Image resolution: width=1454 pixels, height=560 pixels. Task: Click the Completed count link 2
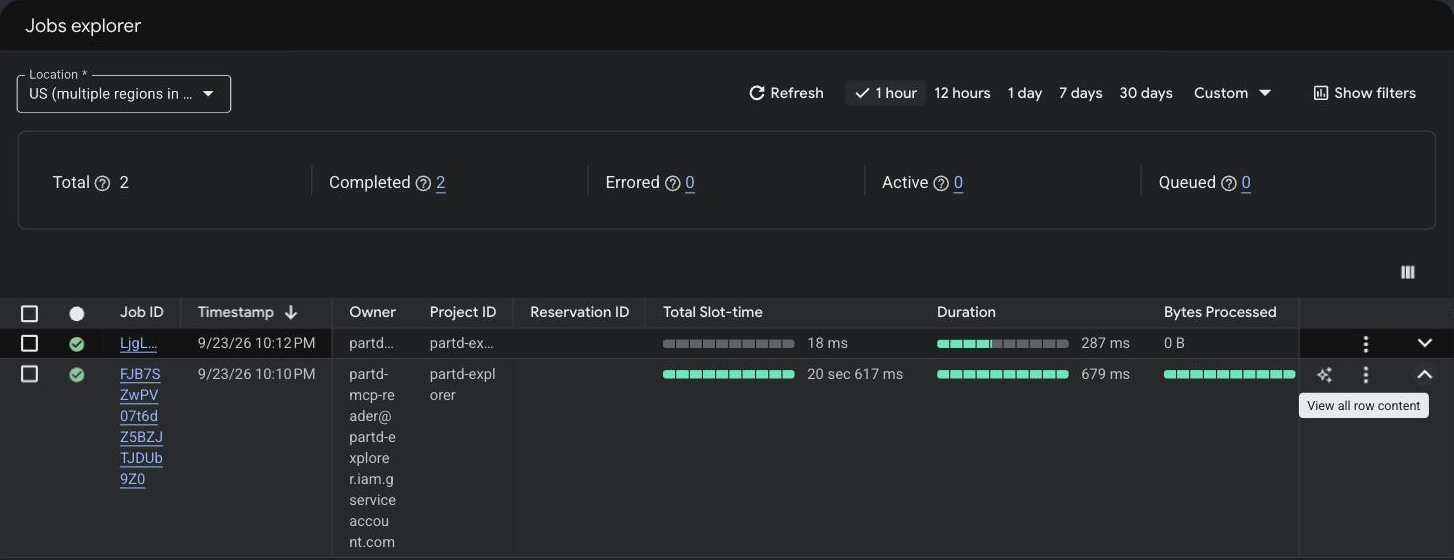click(x=440, y=183)
